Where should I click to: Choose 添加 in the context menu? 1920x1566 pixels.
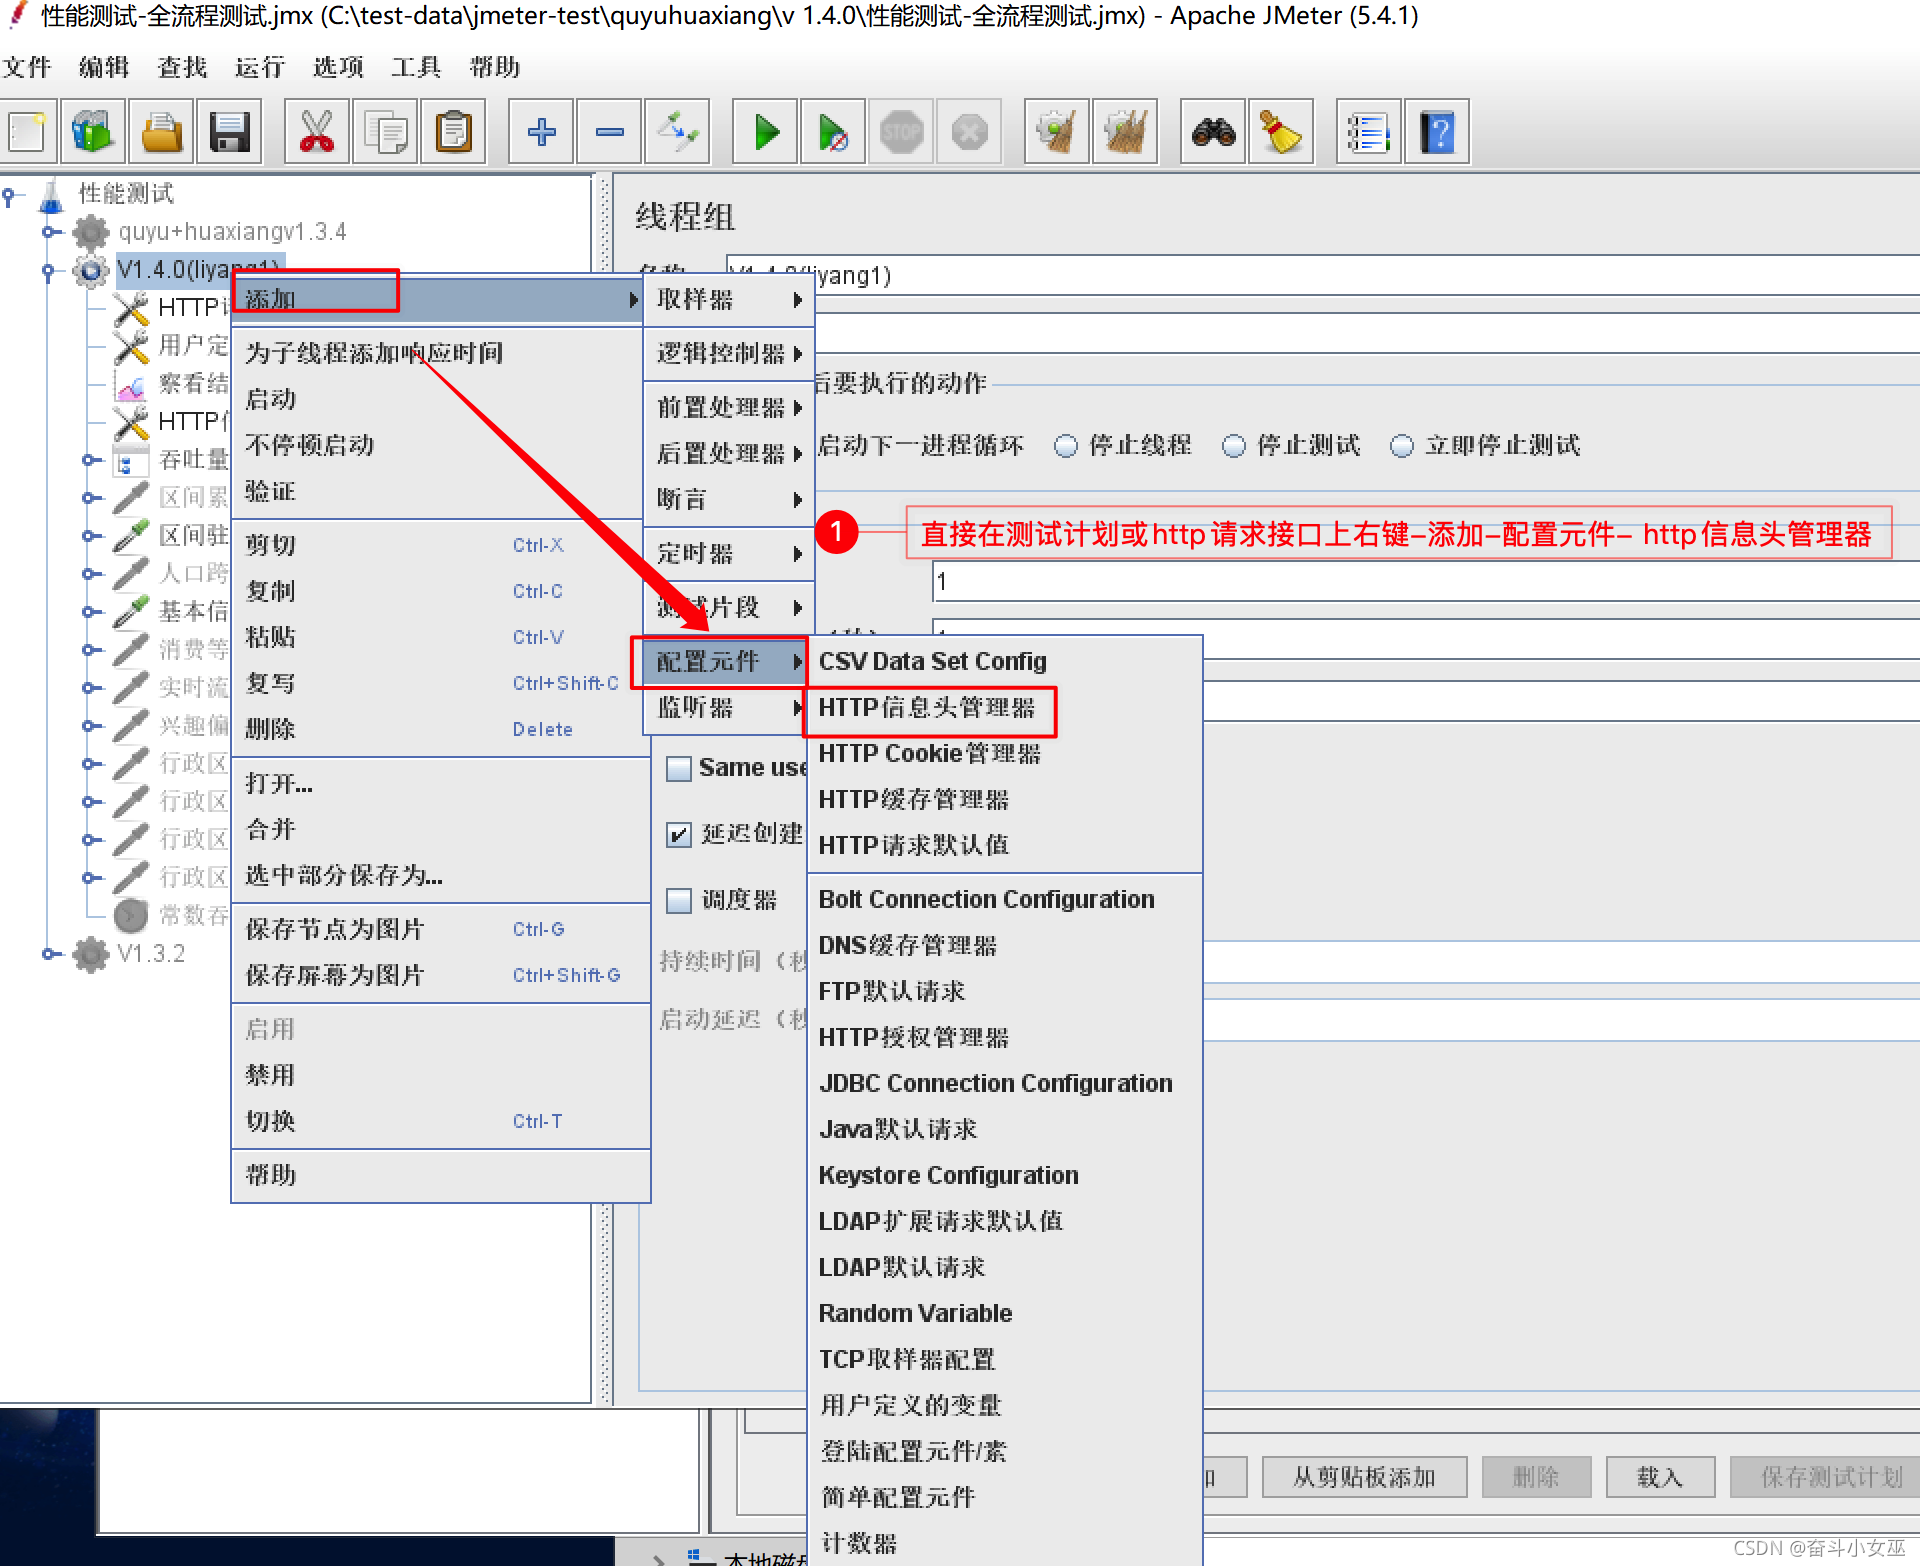pyautogui.click(x=437, y=299)
